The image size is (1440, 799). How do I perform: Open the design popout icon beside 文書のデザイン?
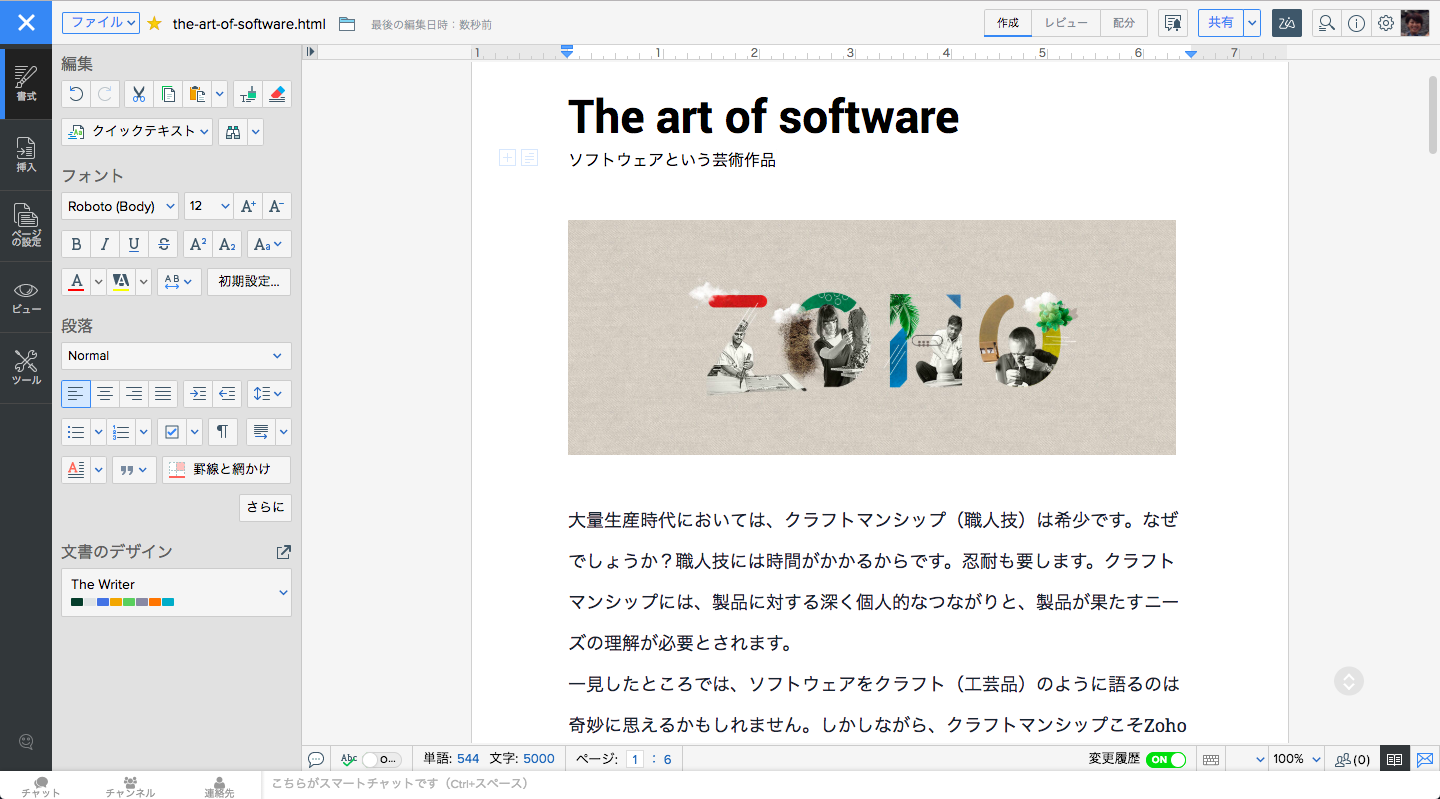tap(284, 552)
